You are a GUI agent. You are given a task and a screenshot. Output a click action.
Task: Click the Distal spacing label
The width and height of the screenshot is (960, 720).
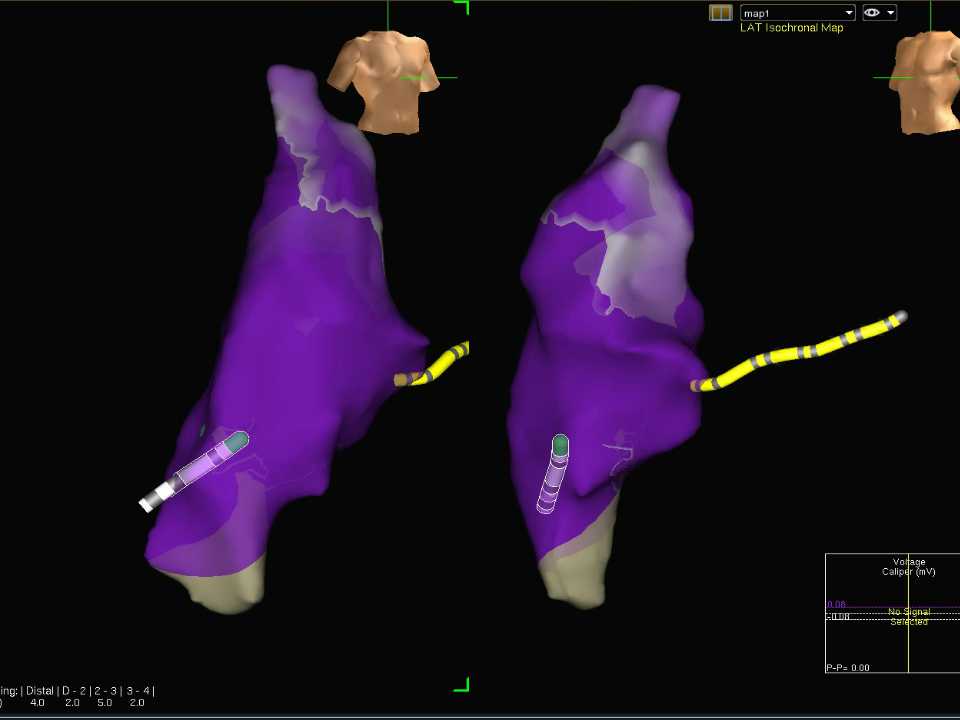pos(38,691)
